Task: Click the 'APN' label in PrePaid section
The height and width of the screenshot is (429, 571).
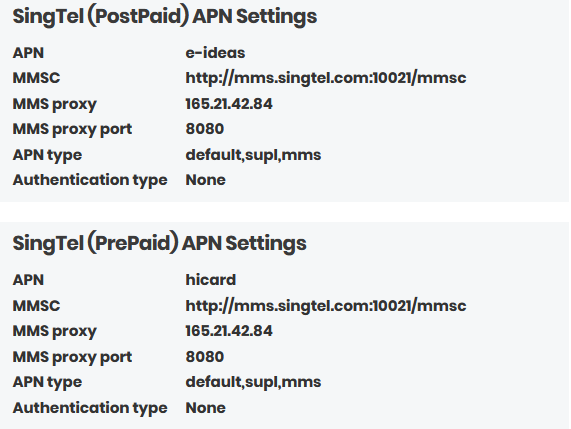Action: click(x=28, y=280)
